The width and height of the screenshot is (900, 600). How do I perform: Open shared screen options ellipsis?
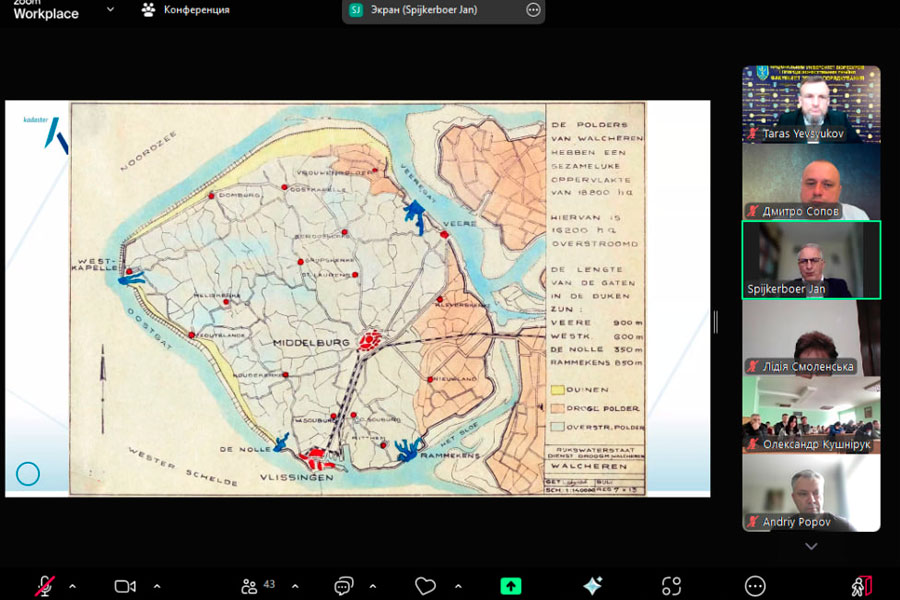coord(533,10)
